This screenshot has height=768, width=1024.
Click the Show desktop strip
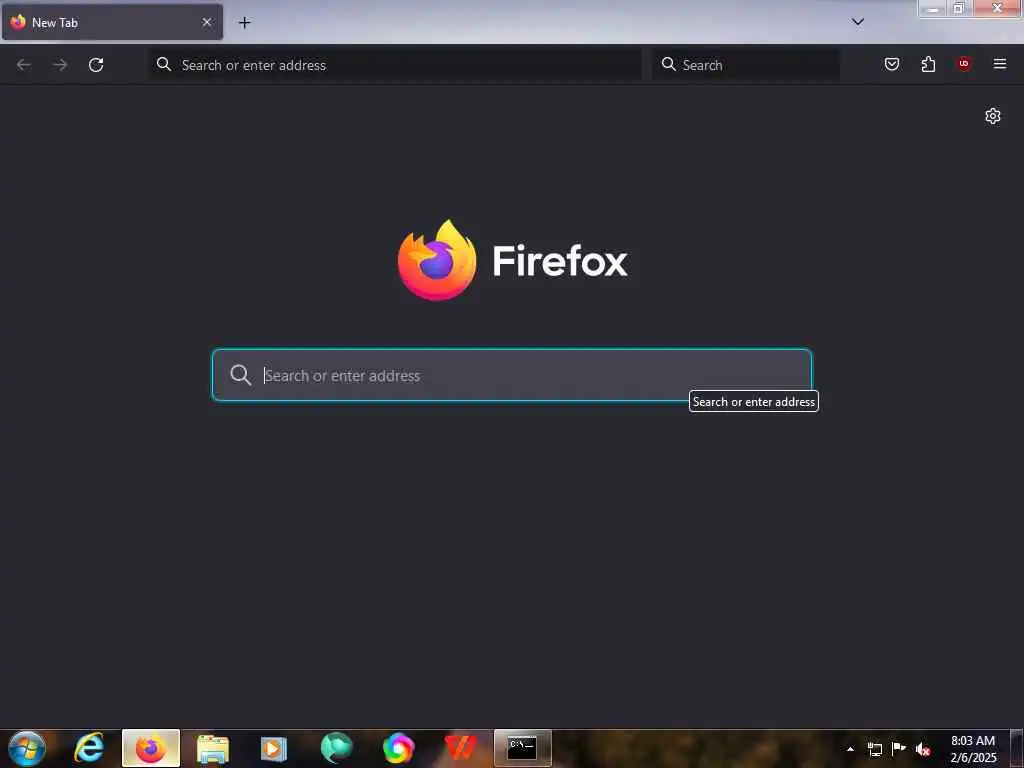(x=1017, y=748)
